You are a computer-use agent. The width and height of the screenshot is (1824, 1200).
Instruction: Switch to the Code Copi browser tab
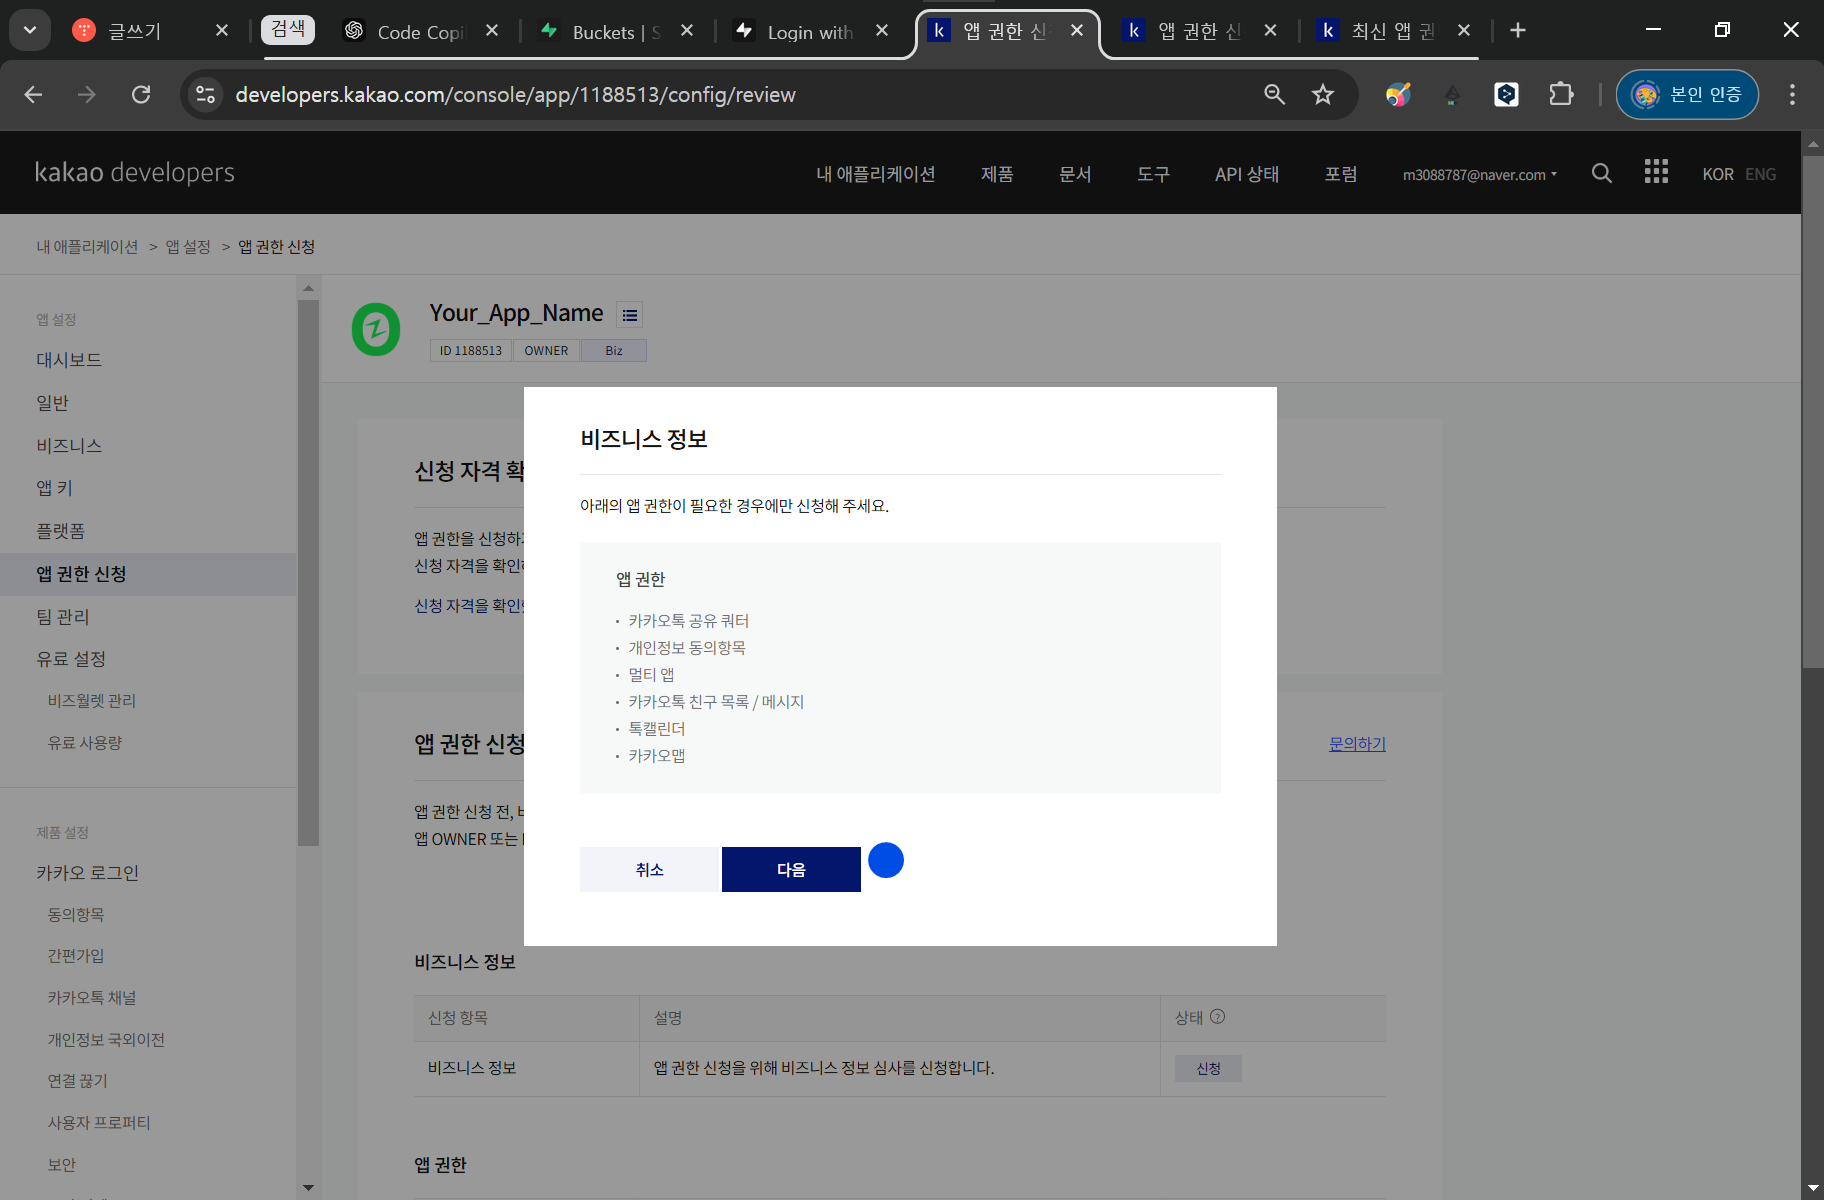pyautogui.click(x=420, y=32)
